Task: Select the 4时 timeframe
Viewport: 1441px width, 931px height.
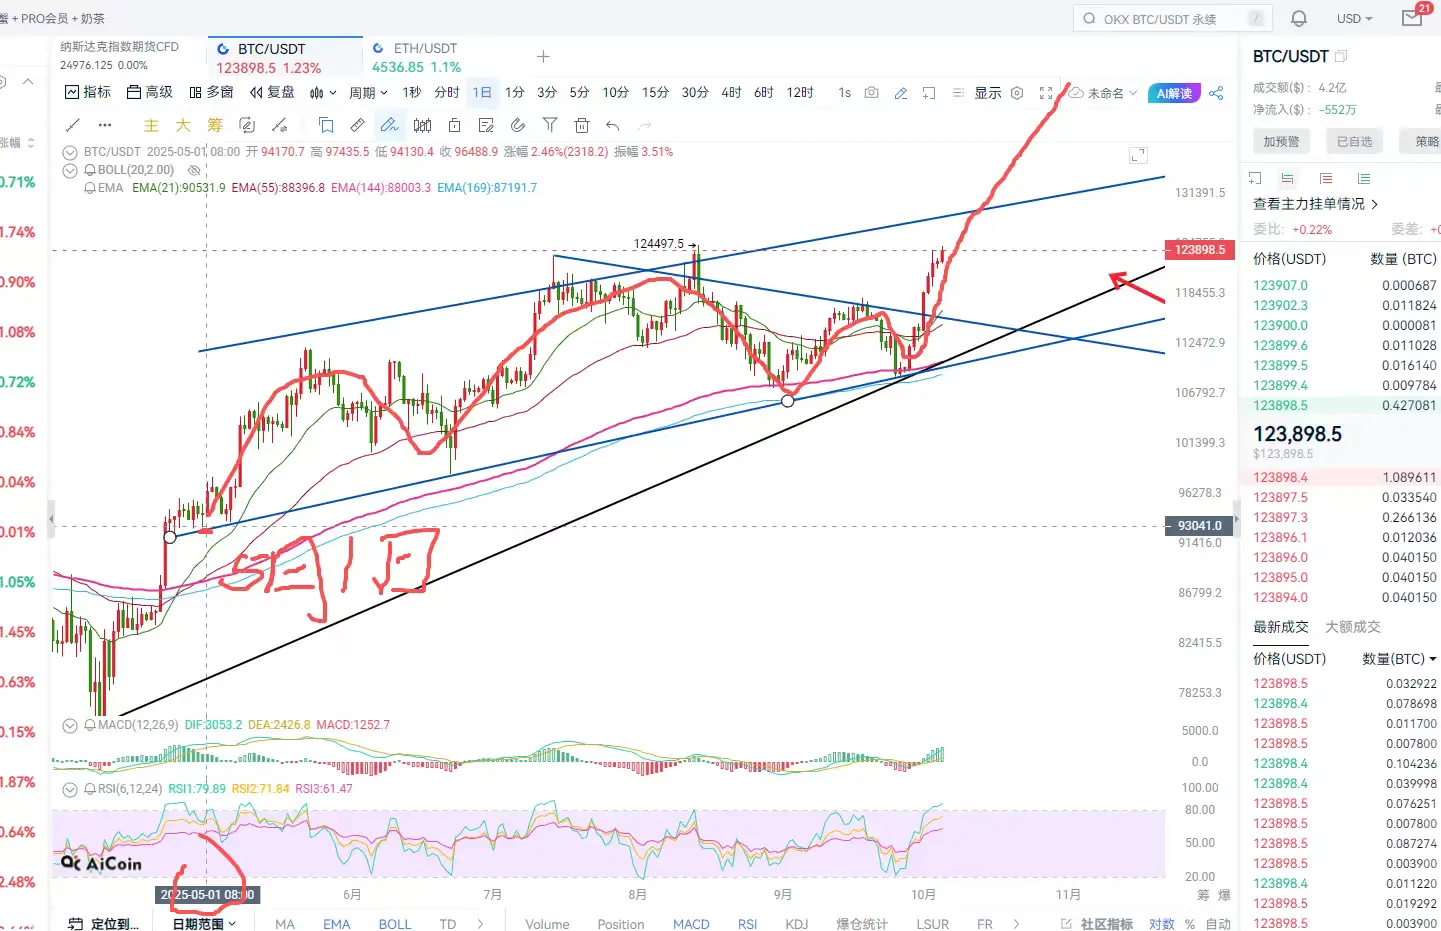Action: [732, 93]
